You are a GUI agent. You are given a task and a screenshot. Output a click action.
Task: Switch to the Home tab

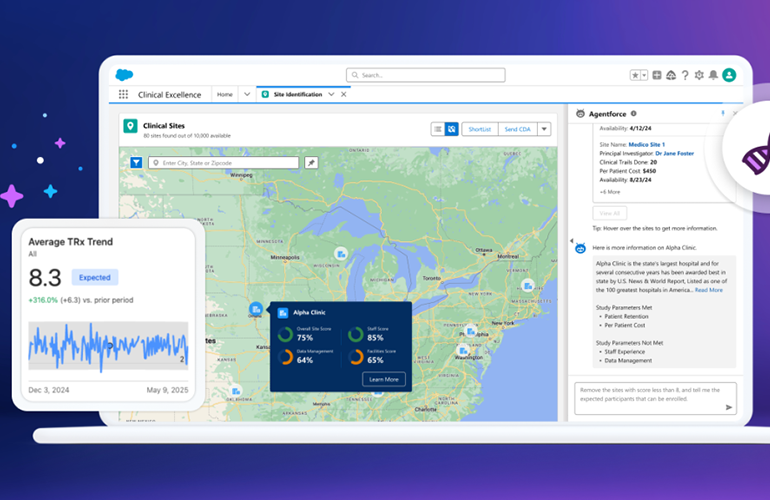225,94
